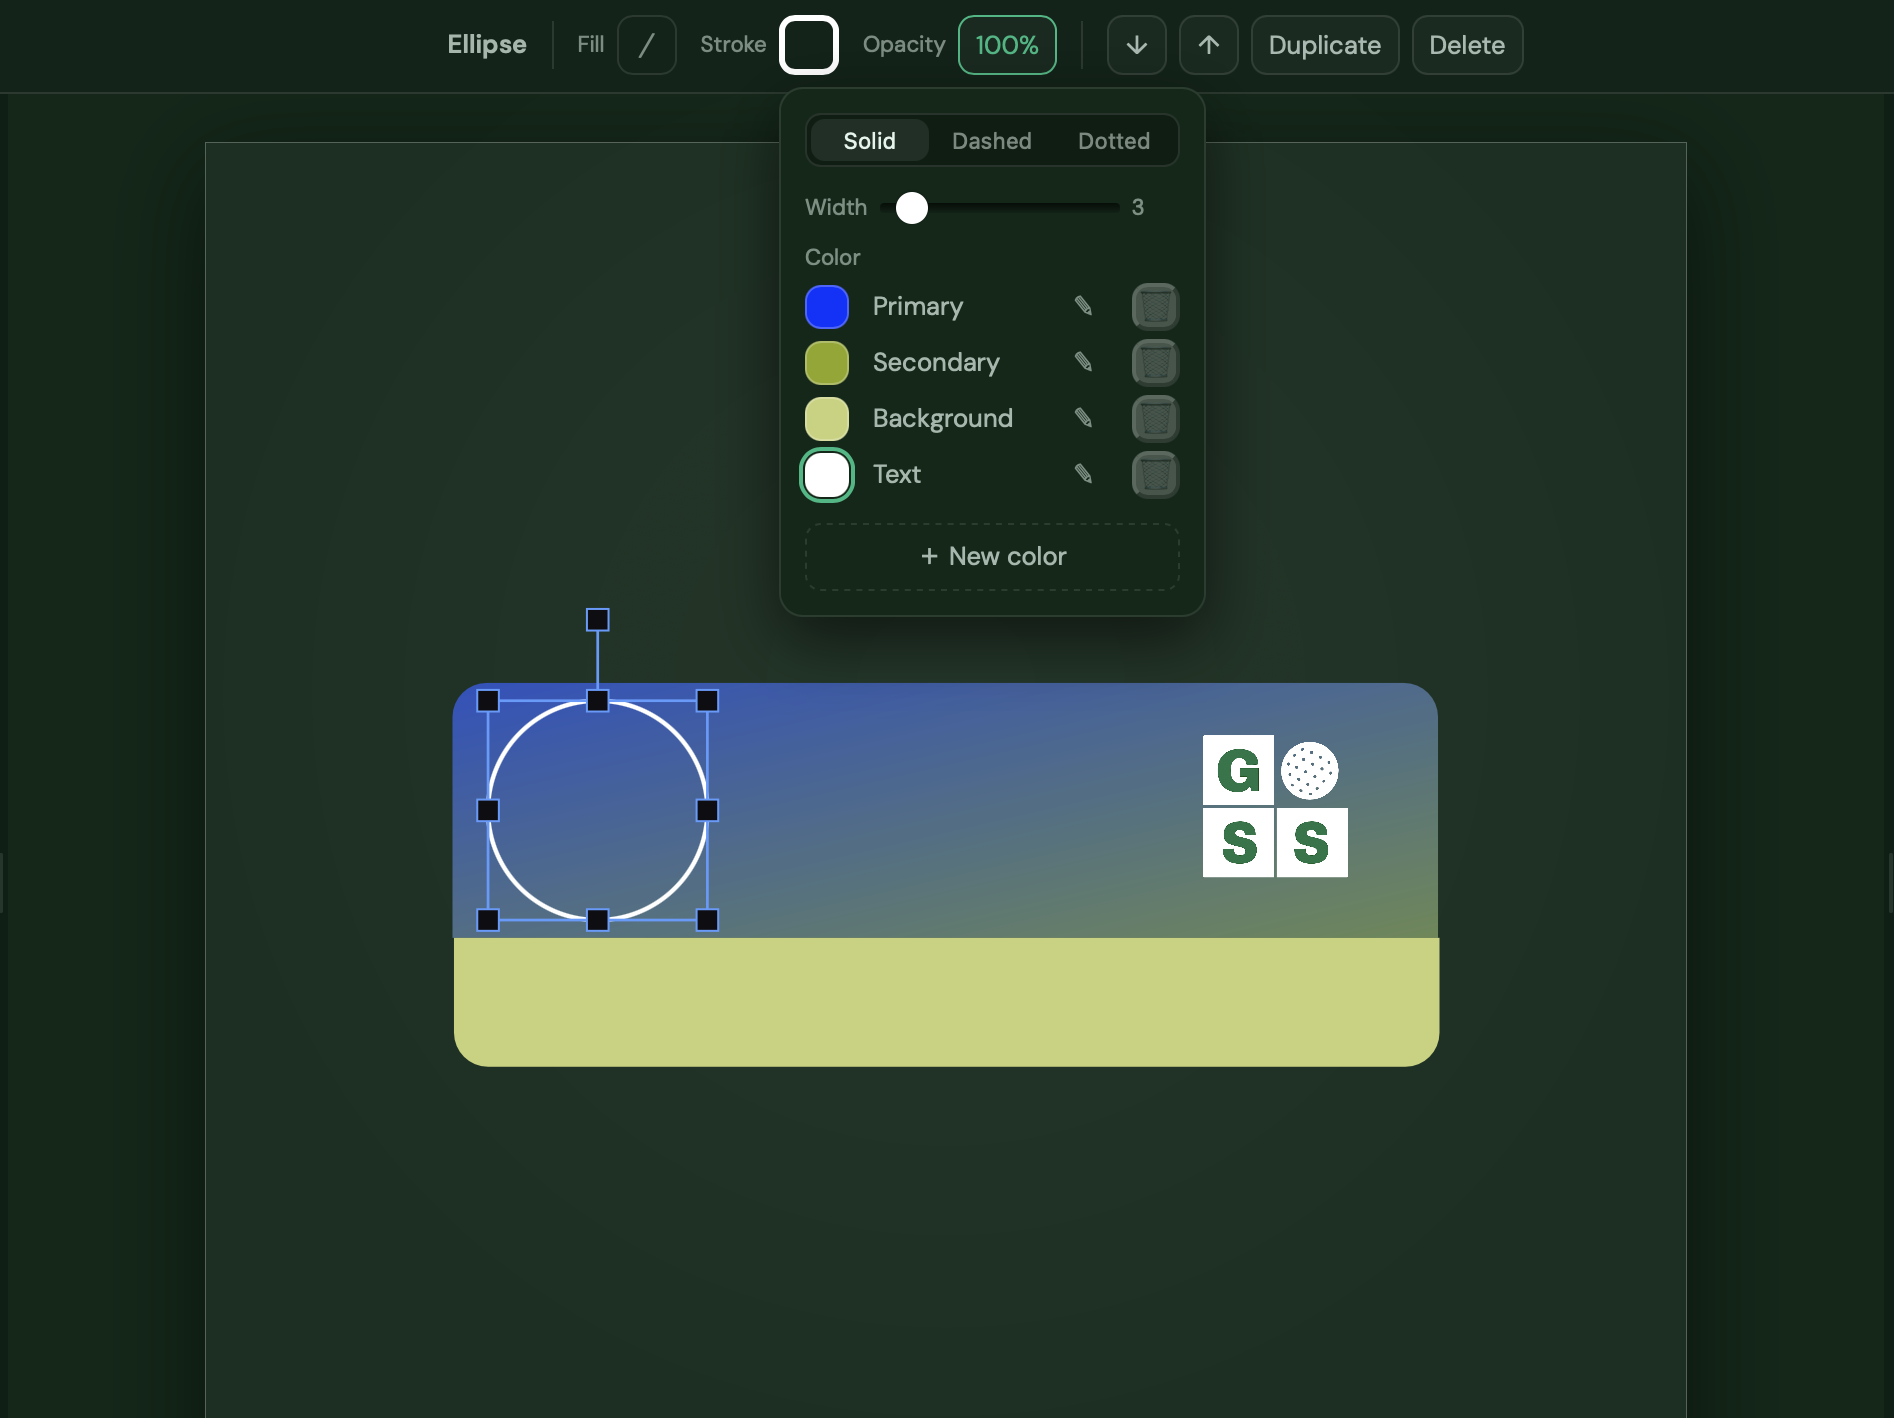
Task: Delete the Text color trash icon
Action: tap(1155, 474)
